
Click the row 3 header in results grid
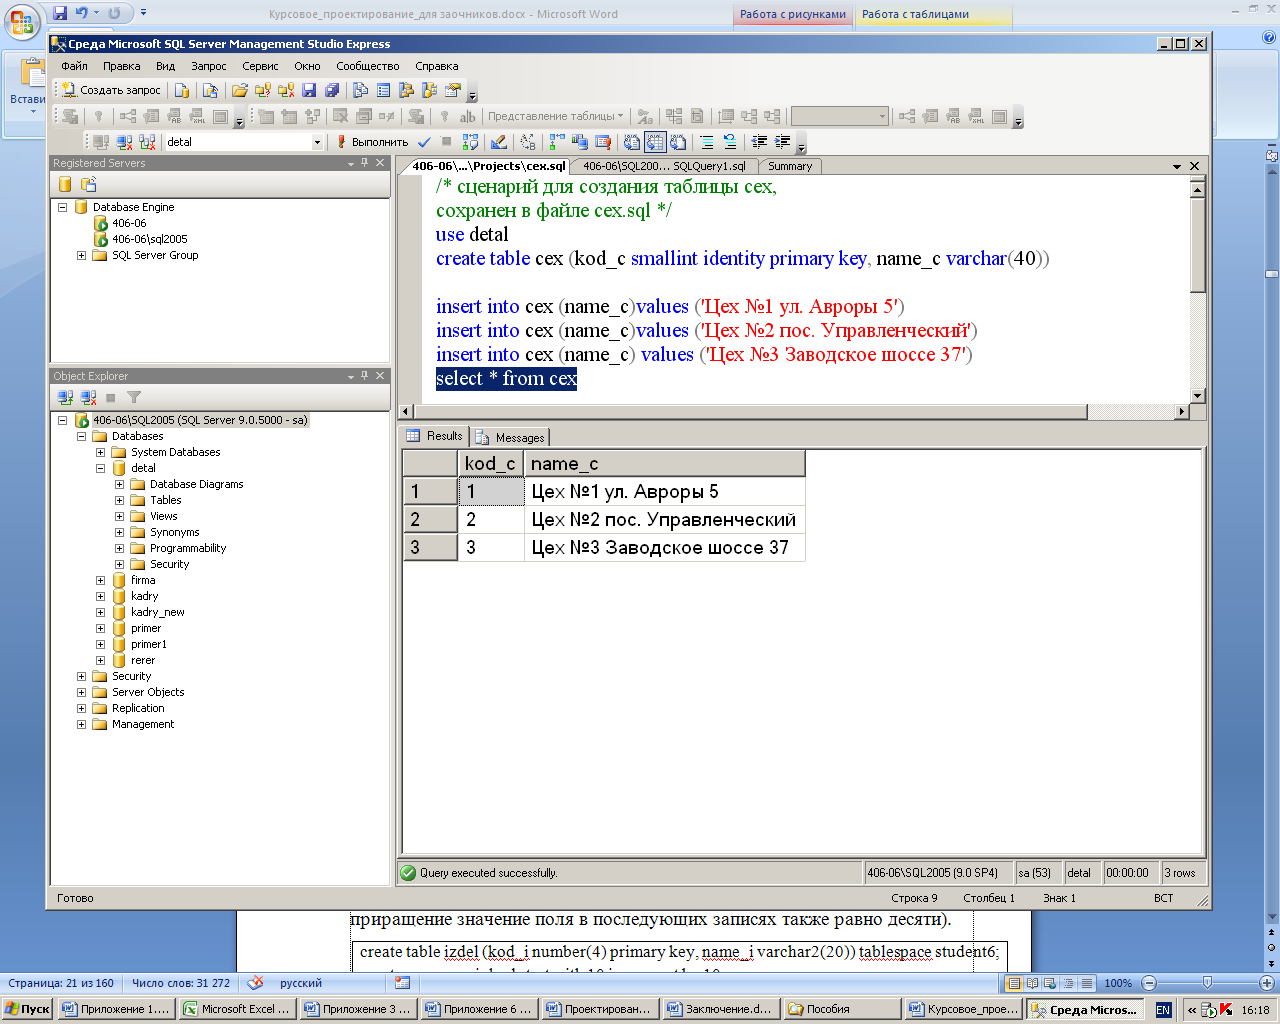(430, 547)
